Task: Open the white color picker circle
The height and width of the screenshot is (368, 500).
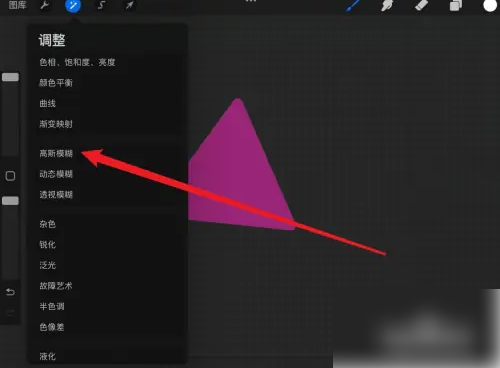Action: click(x=490, y=5)
